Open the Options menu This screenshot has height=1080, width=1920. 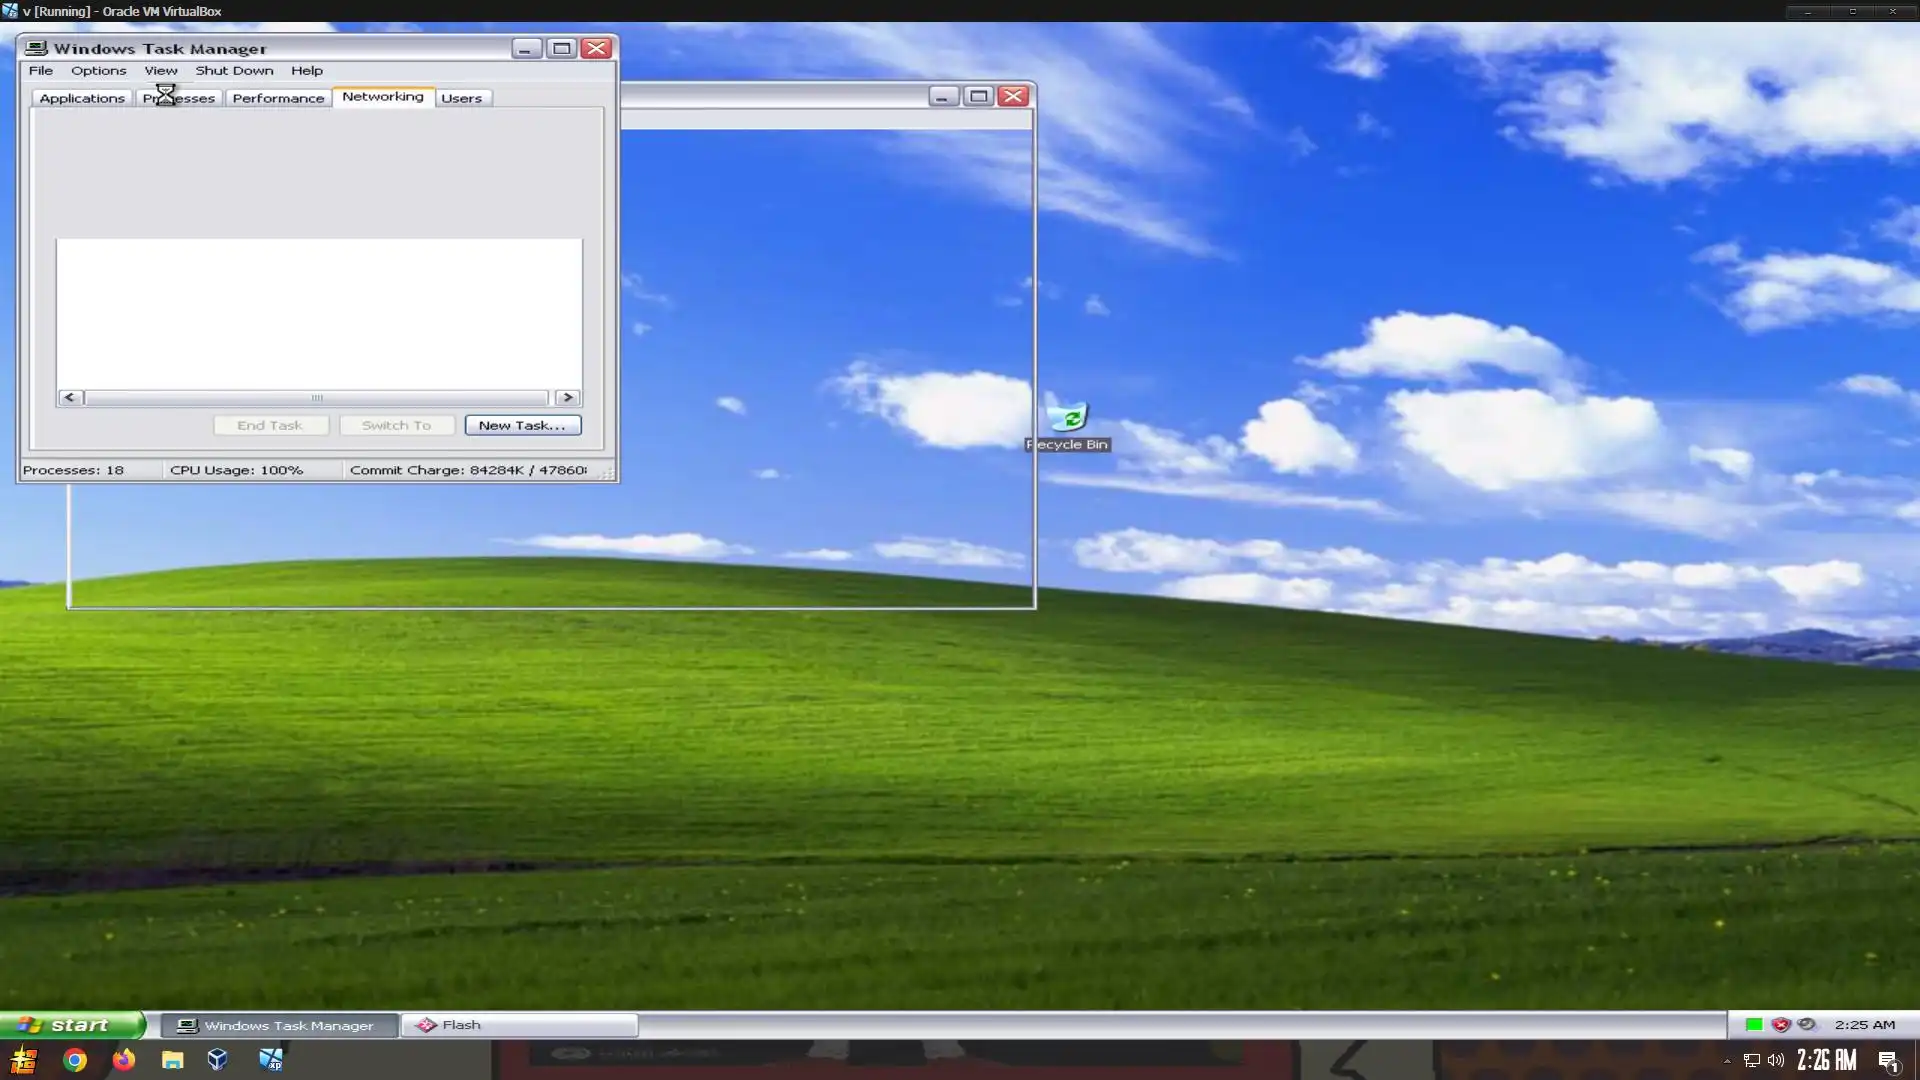(x=98, y=71)
